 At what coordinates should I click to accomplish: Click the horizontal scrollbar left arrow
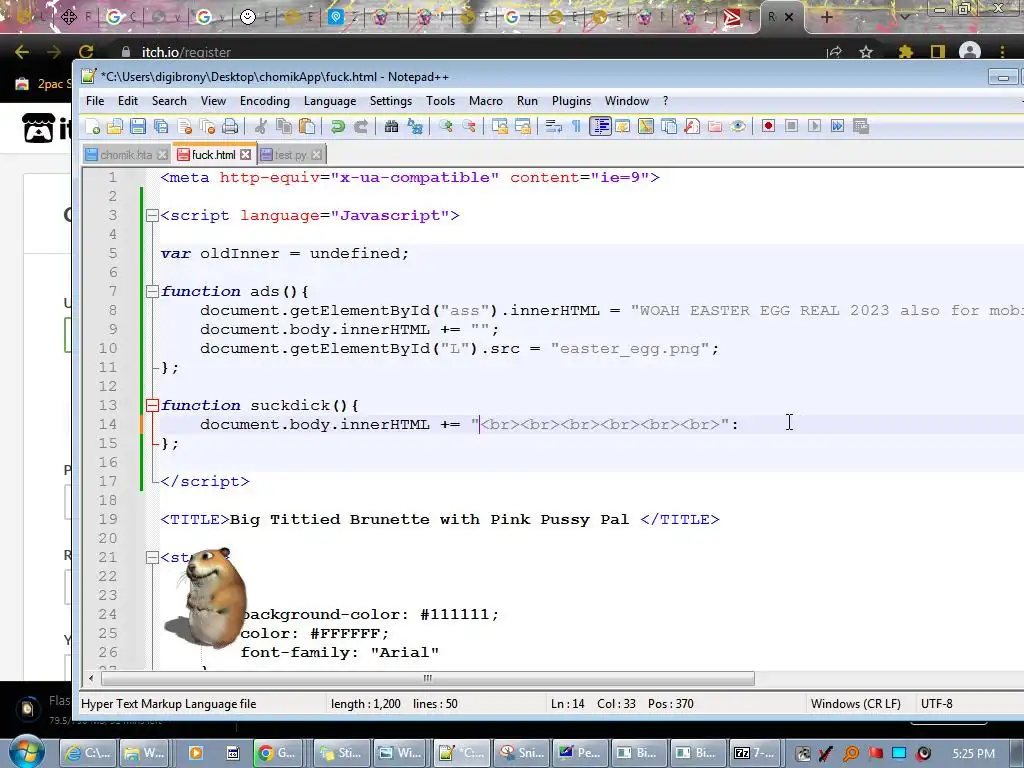[91, 679]
